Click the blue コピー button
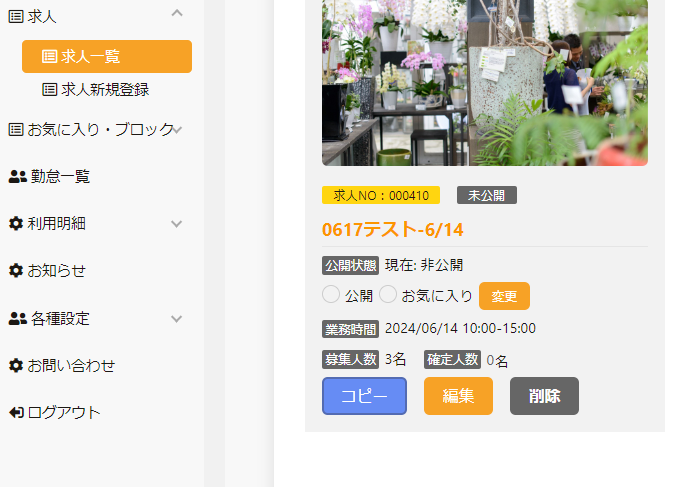Screen dimensions: 681x487 [x=364, y=396]
